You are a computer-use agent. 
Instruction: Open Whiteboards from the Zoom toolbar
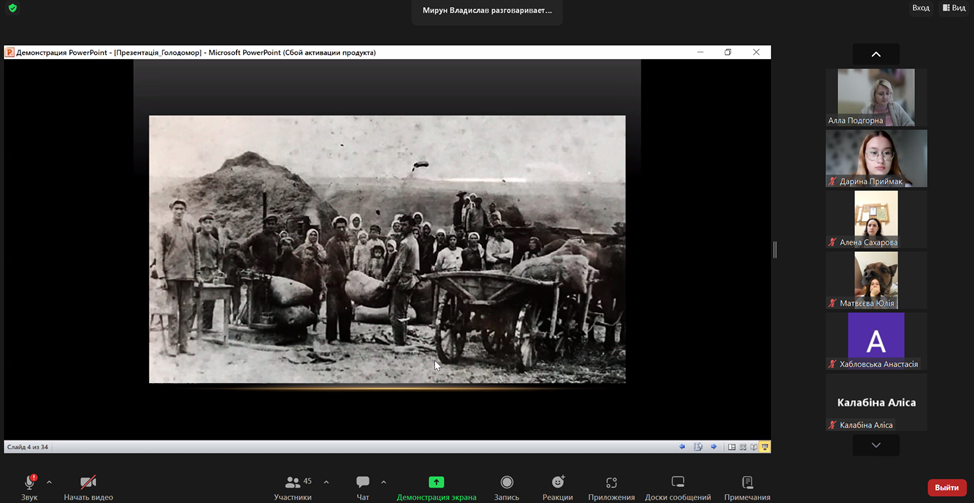677,483
